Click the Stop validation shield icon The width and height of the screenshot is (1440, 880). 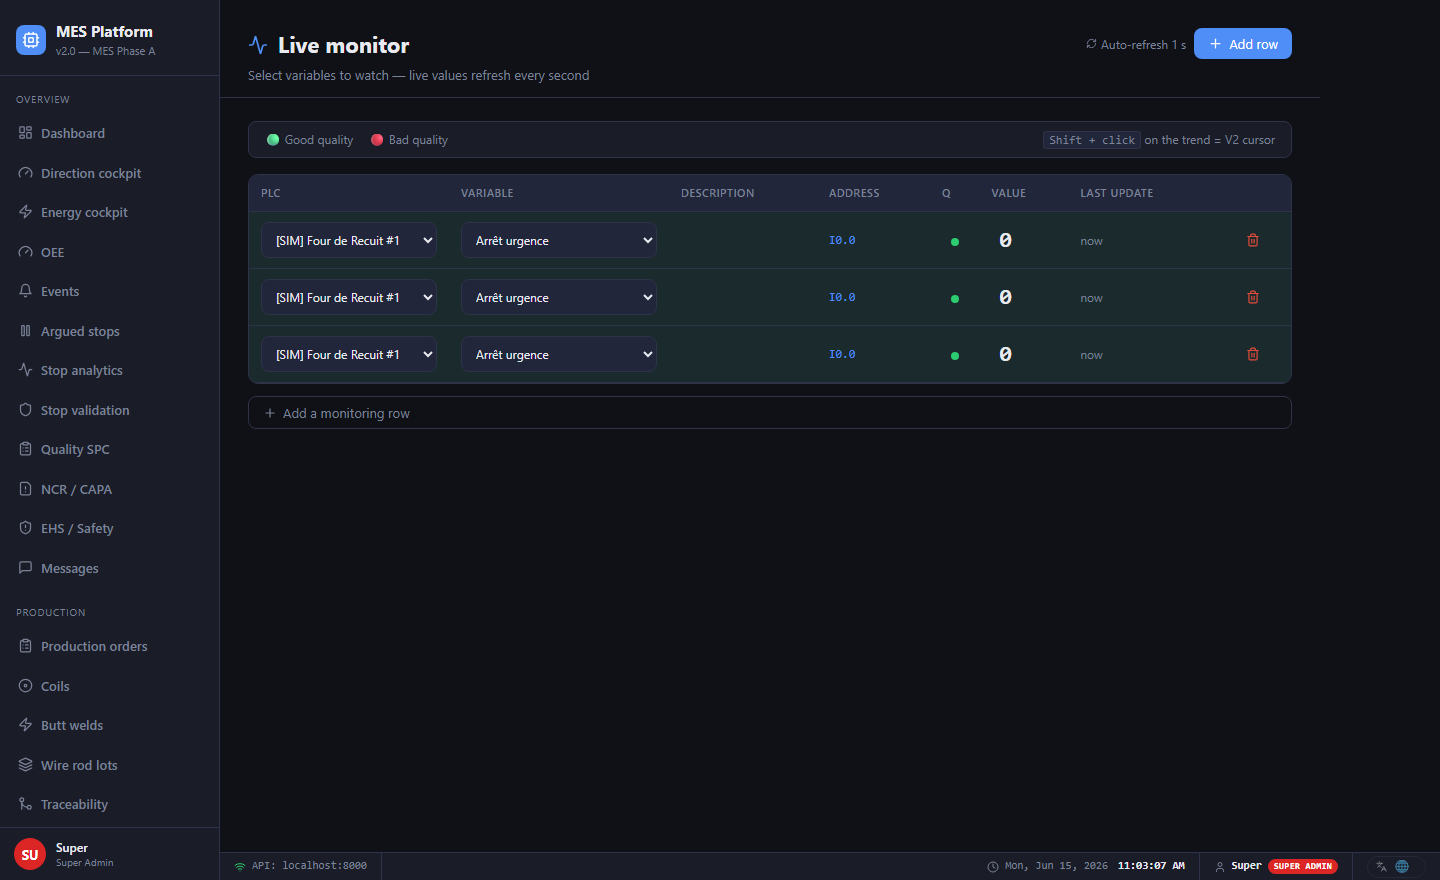[x=26, y=410]
